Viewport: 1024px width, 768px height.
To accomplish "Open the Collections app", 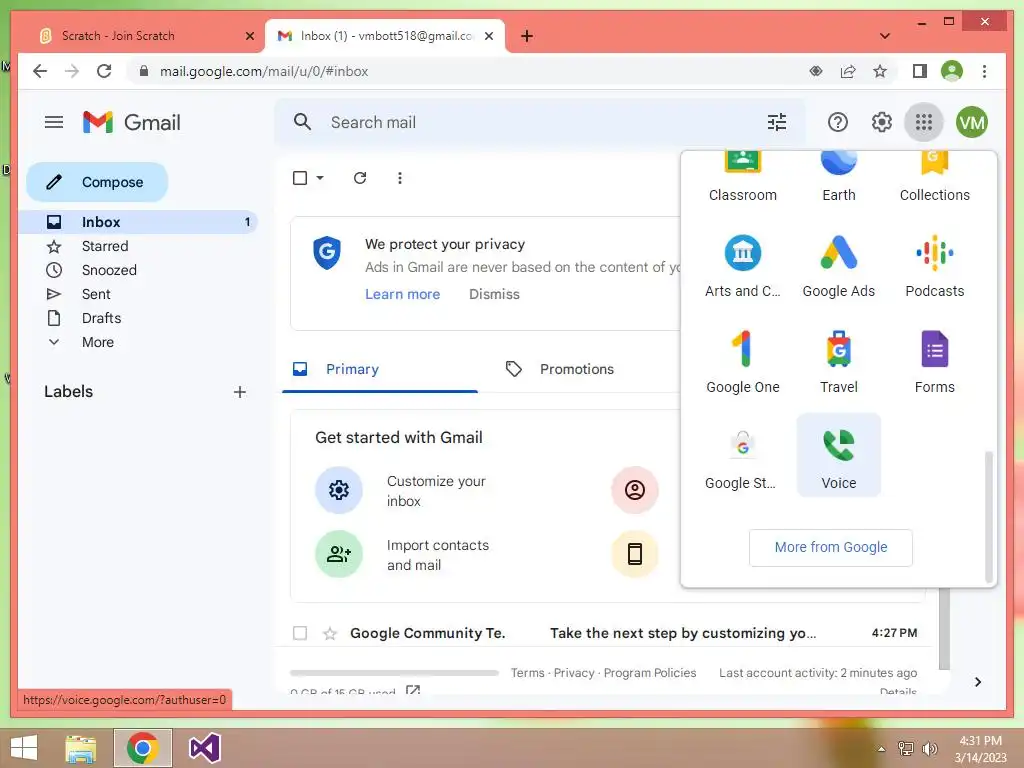I will (x=935, y=176).
